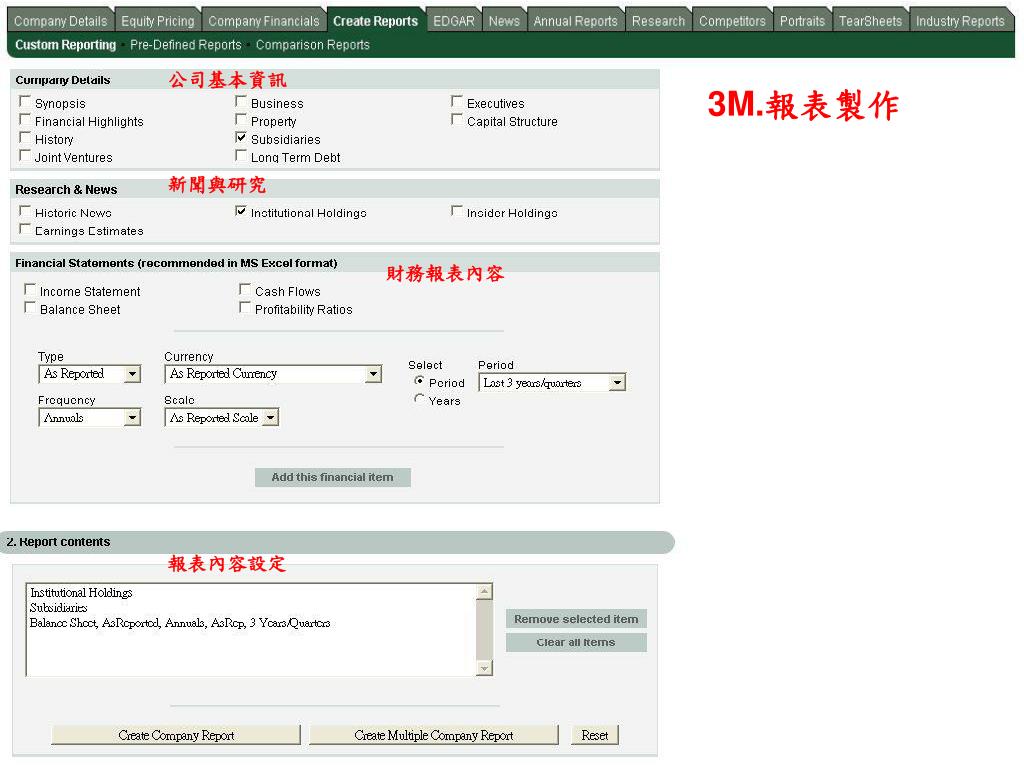Select Balance Sheet entry in report list
Viewport: 1024px width, 768px height.
click(x=180, y=623)
